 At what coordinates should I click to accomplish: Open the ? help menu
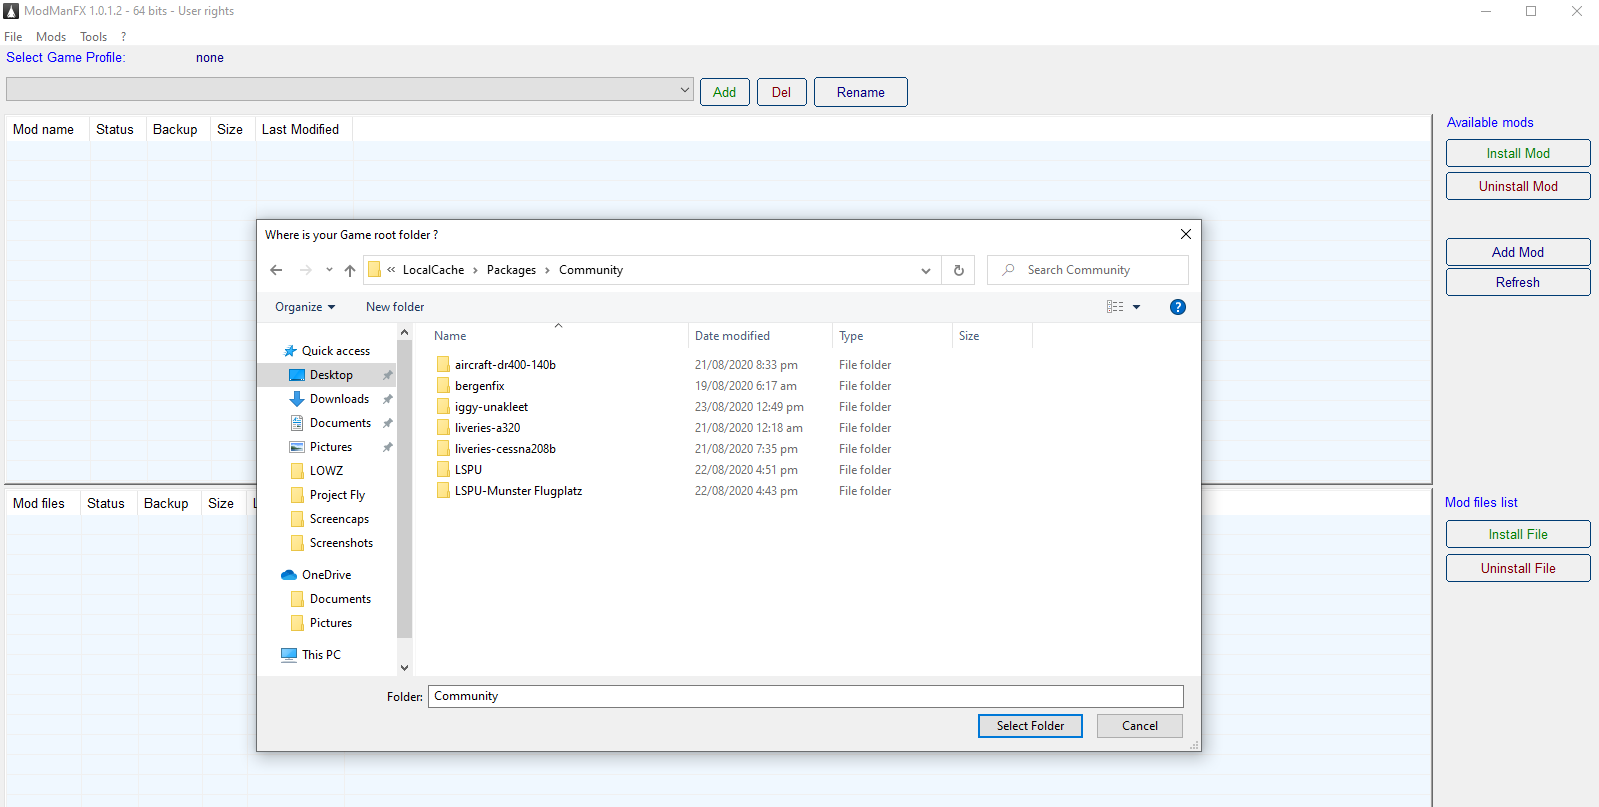(x=123, y=37)
